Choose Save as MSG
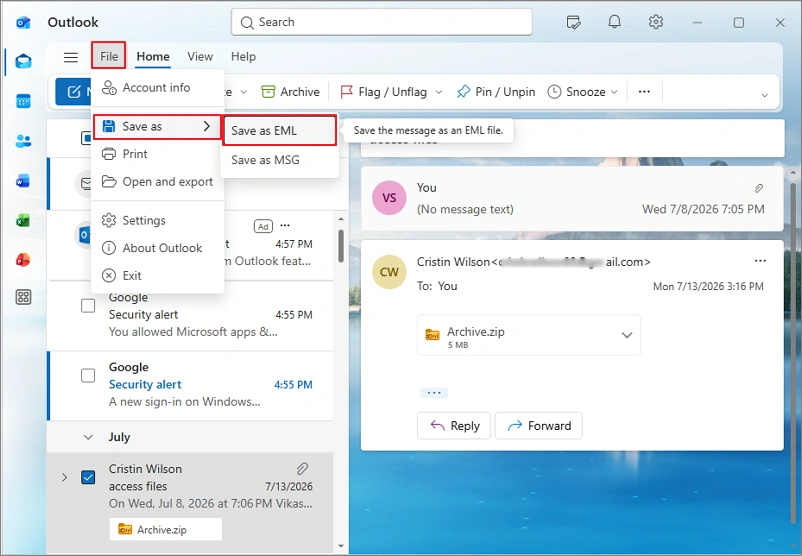 279,160
